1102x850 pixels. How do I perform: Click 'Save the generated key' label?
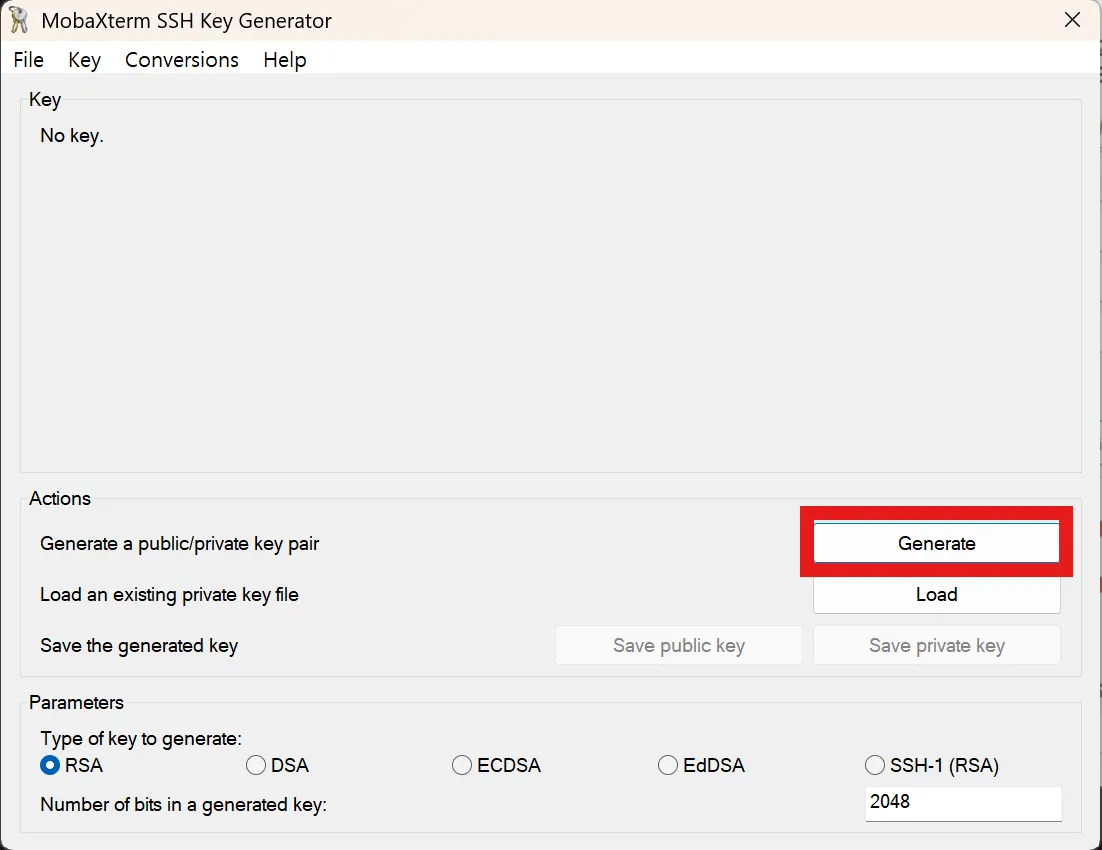(x=139, y=645)
